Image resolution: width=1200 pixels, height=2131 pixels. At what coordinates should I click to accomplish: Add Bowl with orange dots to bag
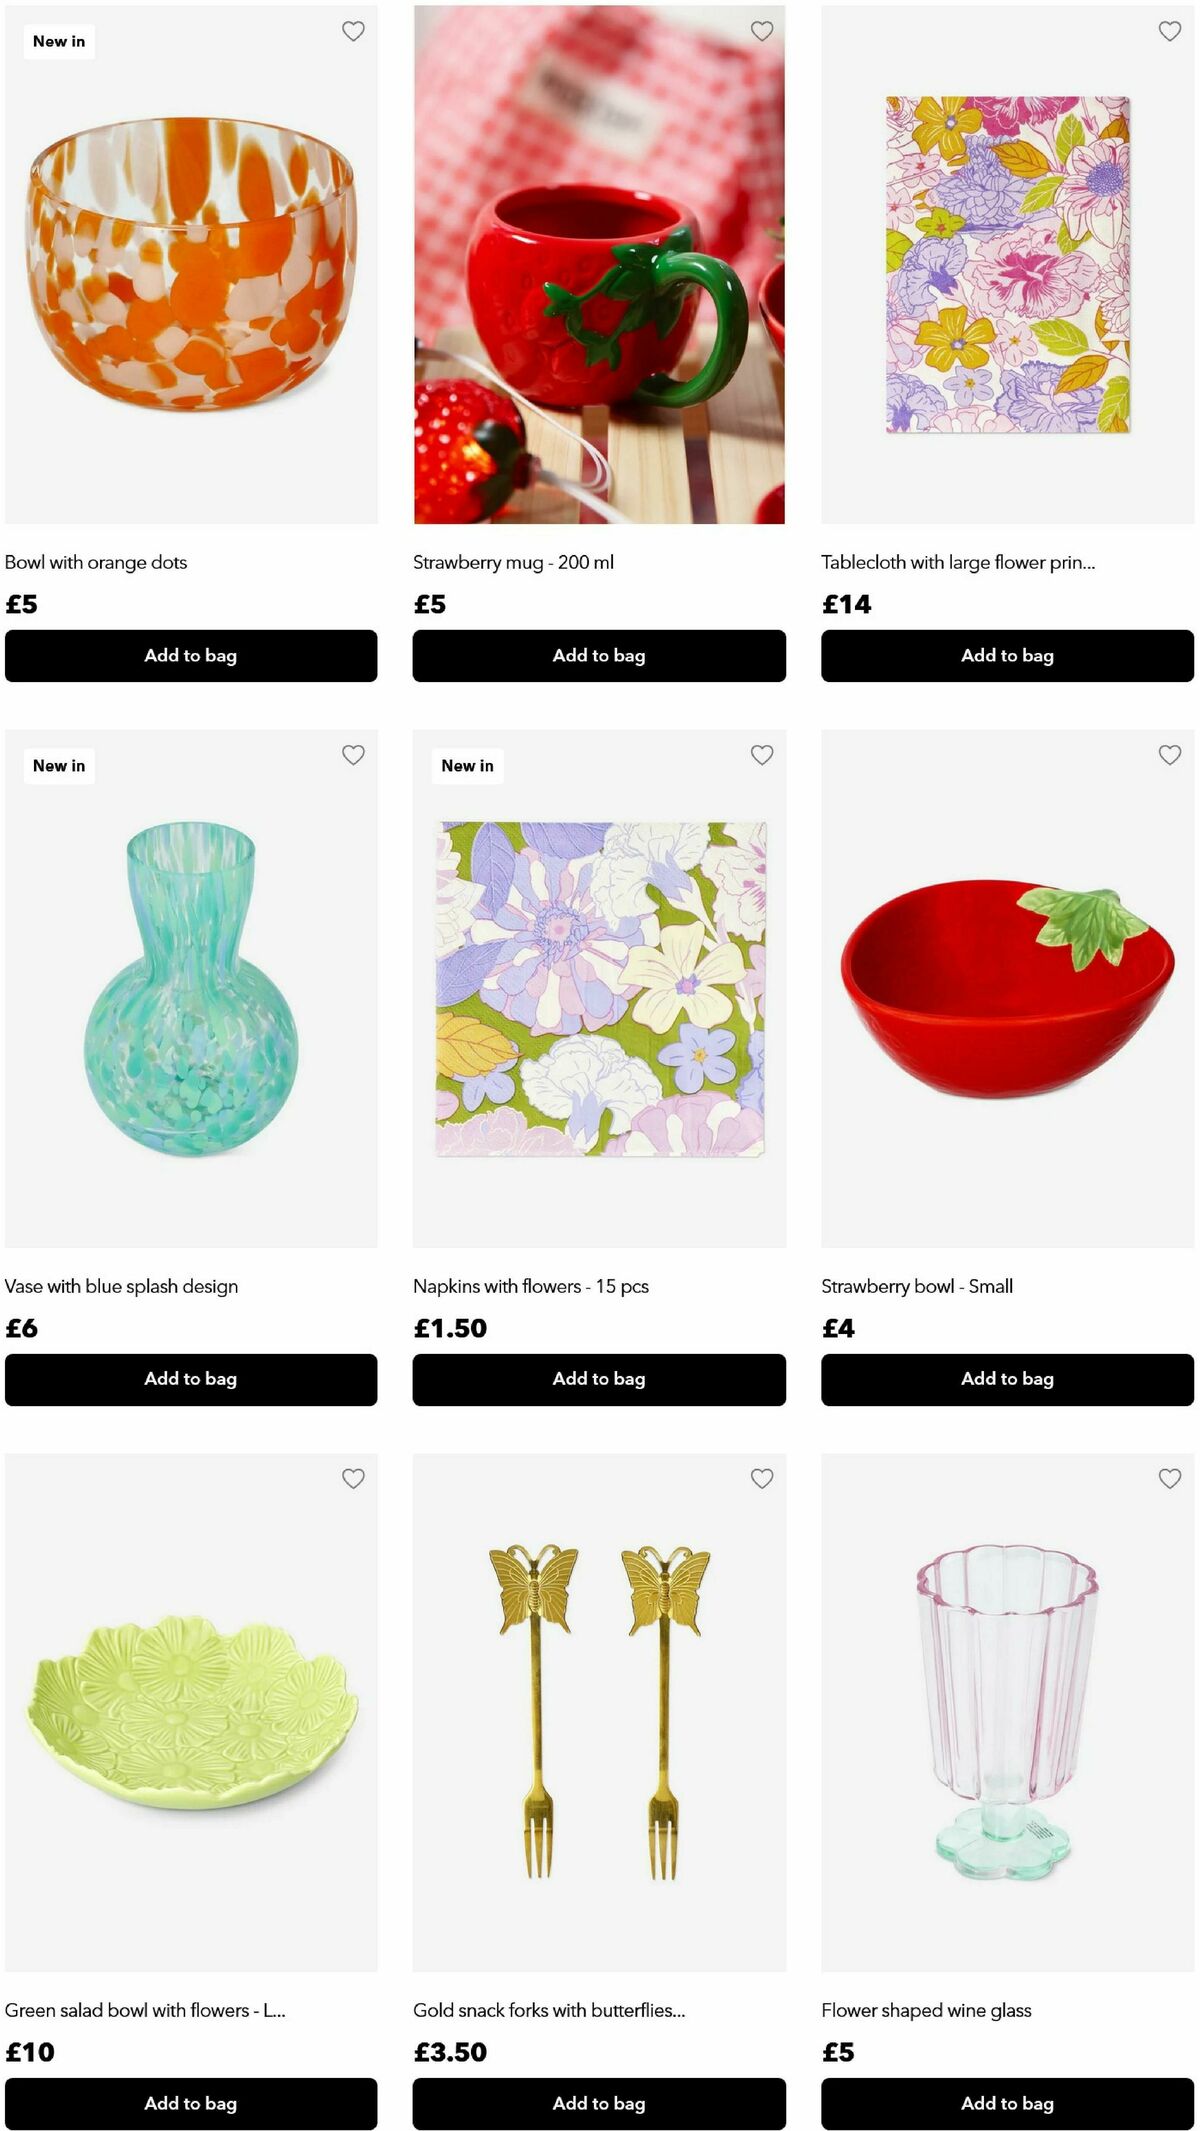(191, 656)
